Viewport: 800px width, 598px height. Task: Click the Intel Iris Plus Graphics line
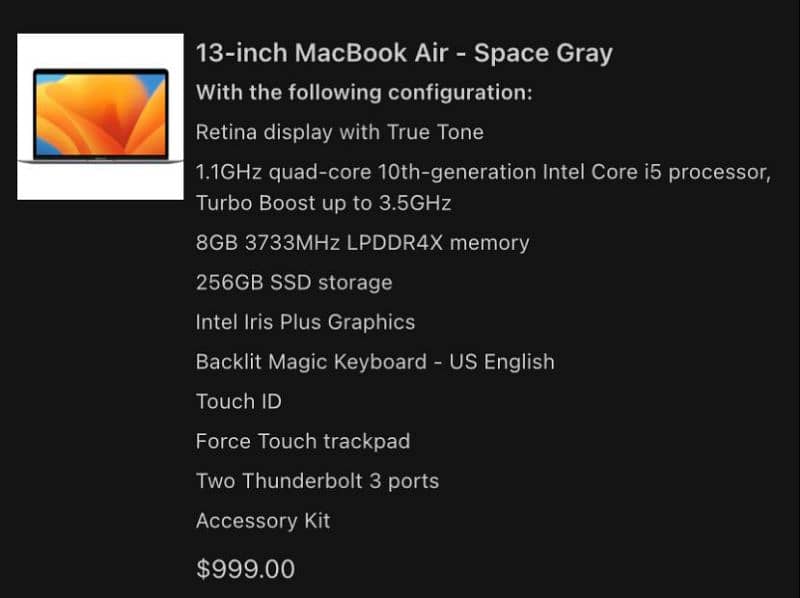point(305,322)
